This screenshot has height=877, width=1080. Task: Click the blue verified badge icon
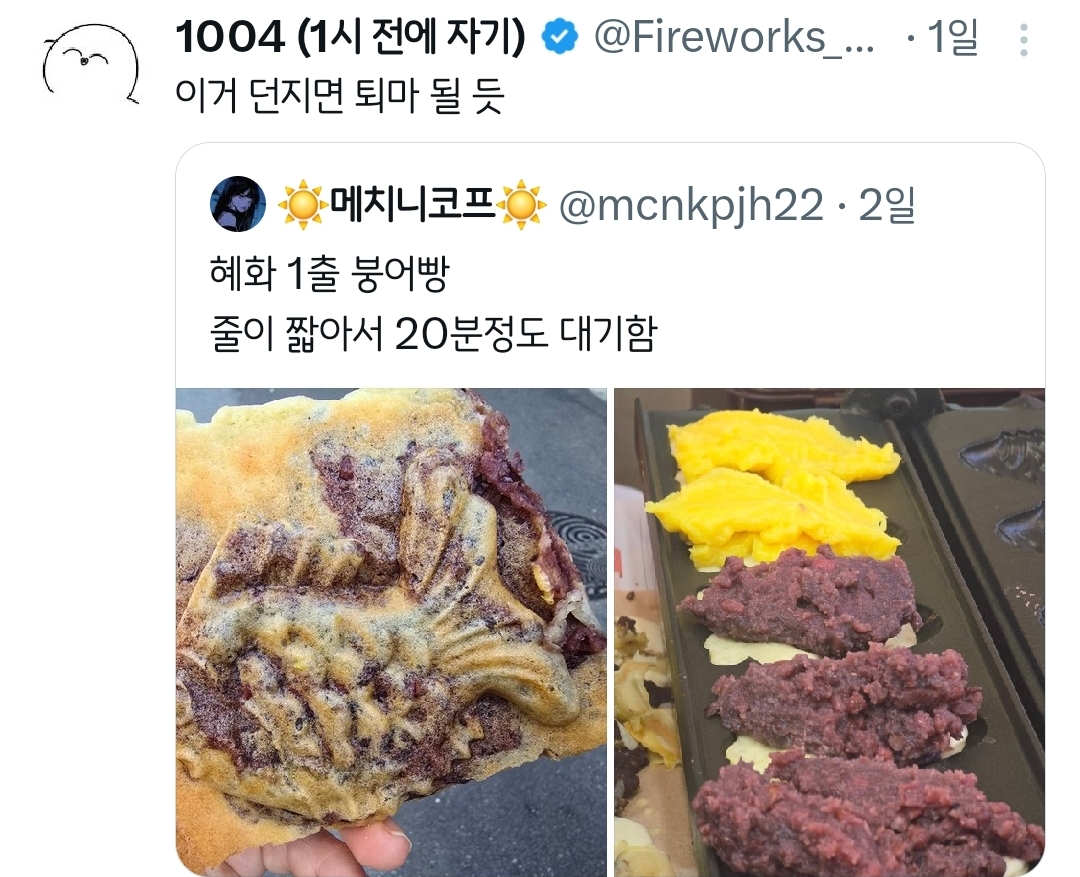(559, 37)
